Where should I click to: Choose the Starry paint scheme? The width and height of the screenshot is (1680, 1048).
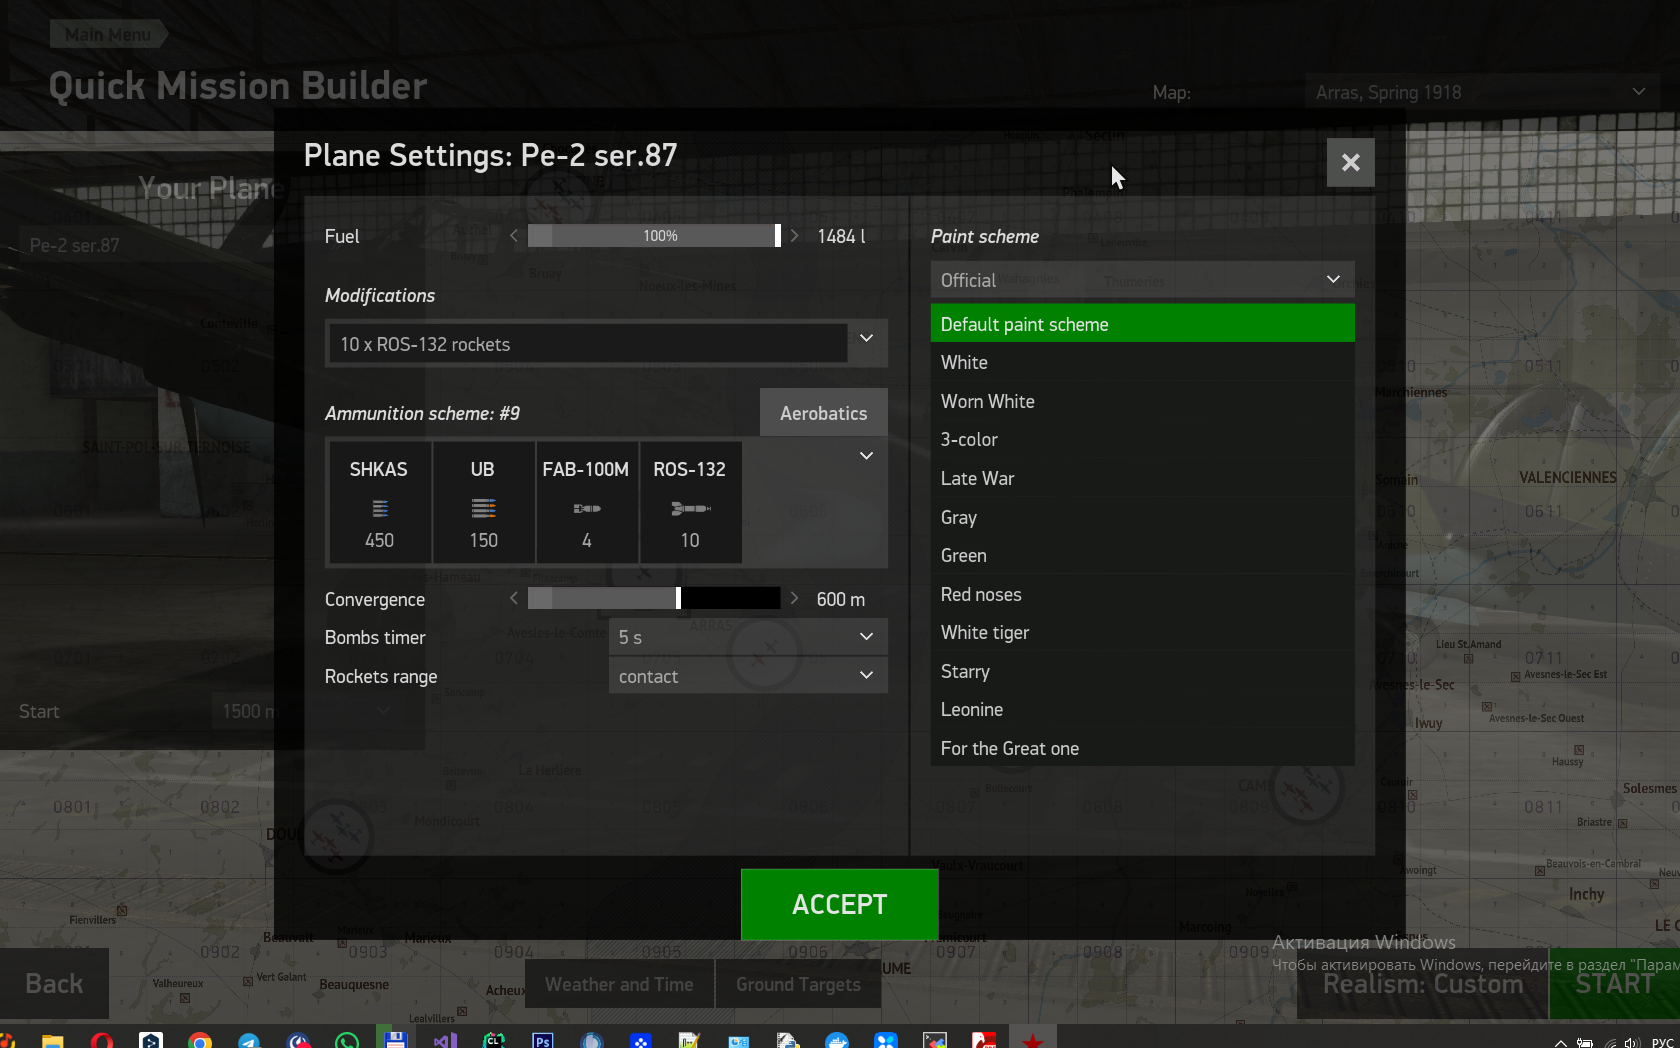coord(1142,671)
